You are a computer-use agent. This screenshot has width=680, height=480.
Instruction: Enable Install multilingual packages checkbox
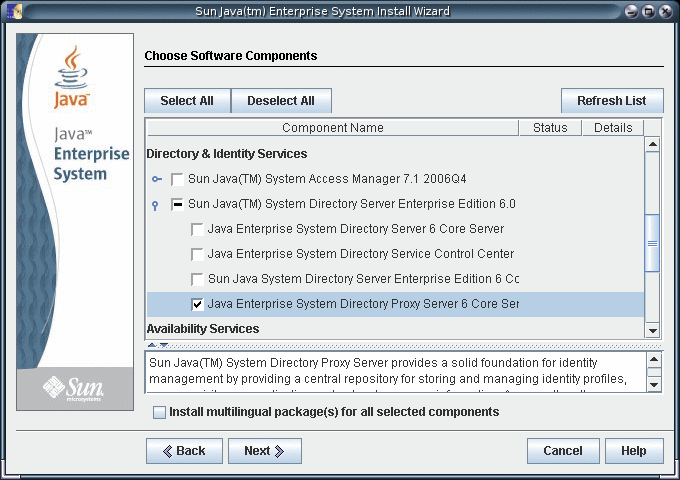159,412
